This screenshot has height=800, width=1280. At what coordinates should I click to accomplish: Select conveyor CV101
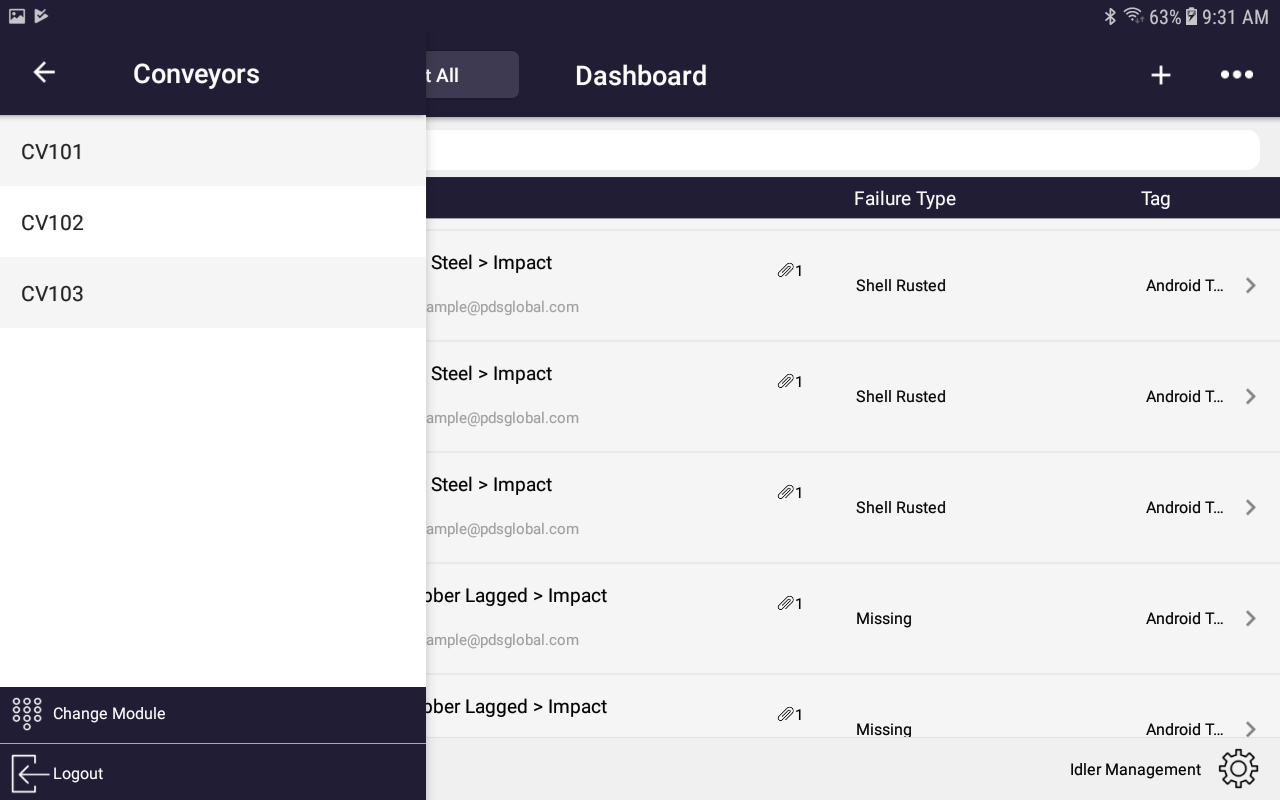point(52,152)
